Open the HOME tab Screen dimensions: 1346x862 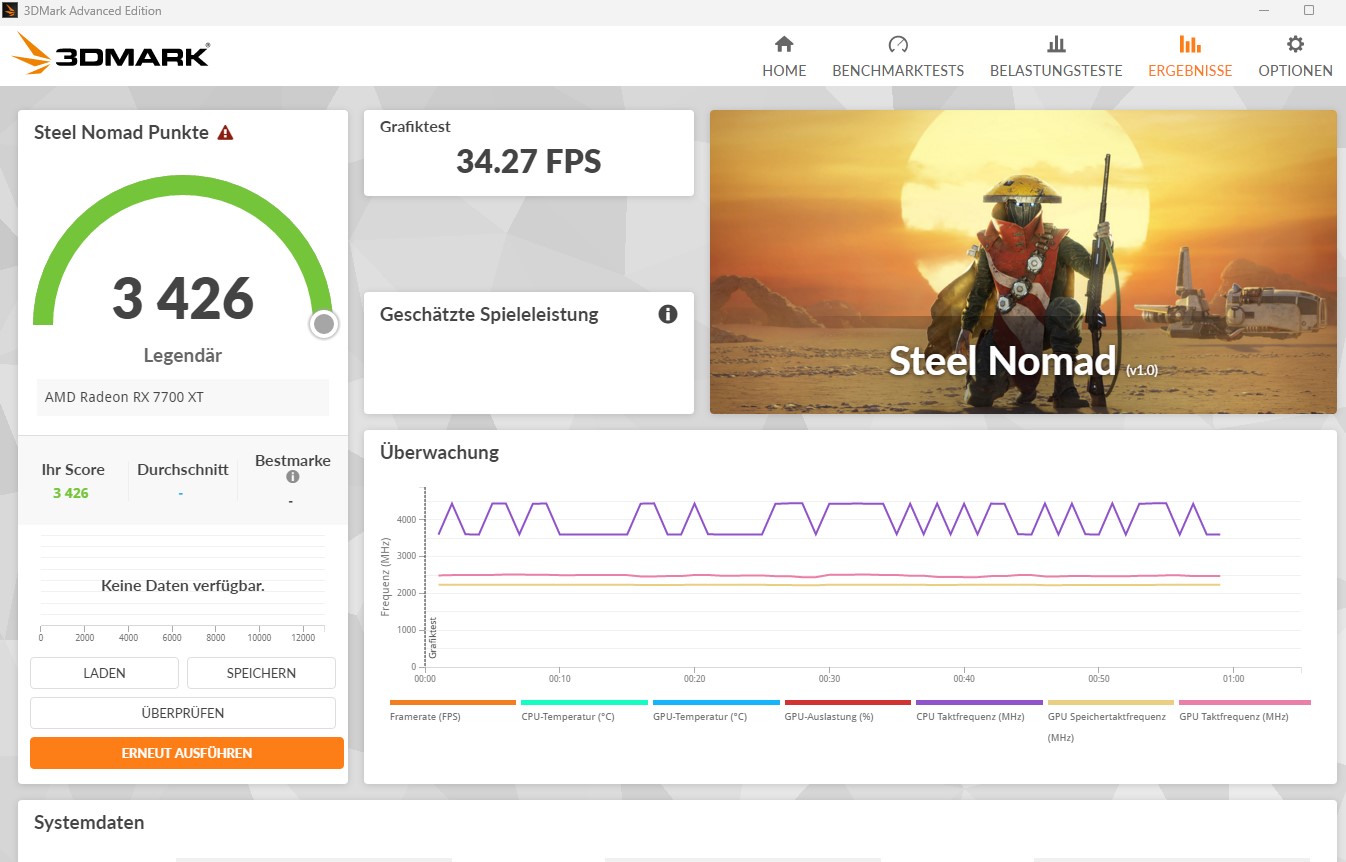coord(784,56)
